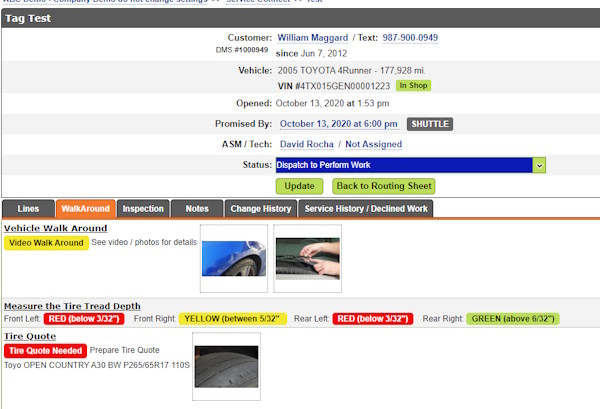Switch to the Lines tab
600x409 pixels.
(x=28, y=208)
